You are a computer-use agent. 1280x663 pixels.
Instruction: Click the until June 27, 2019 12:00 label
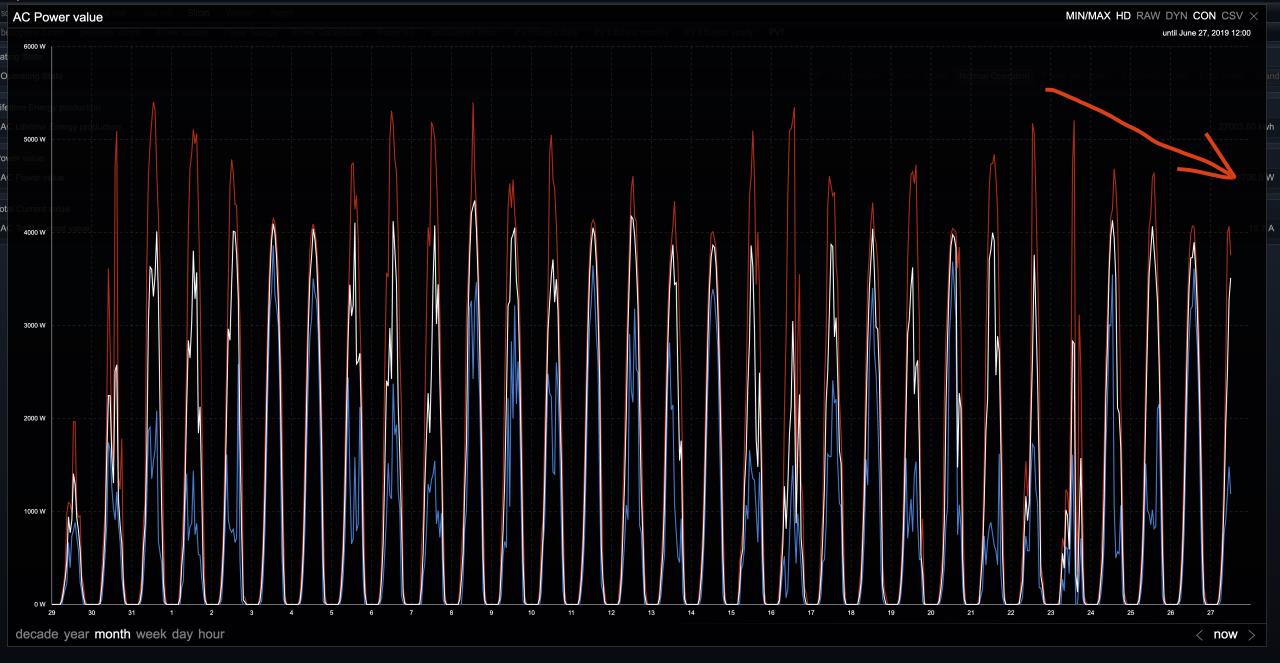1206,33
